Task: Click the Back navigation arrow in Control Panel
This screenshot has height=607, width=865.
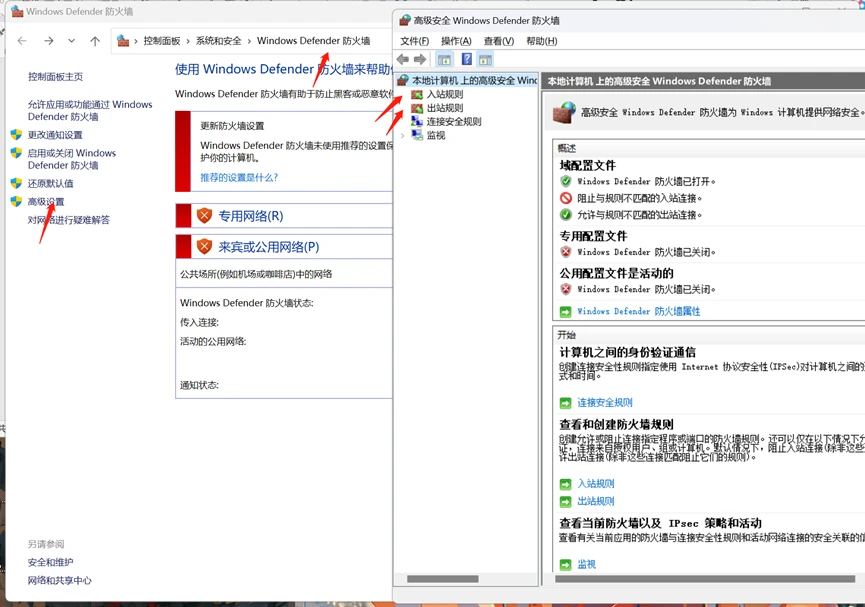Action: 22,41
